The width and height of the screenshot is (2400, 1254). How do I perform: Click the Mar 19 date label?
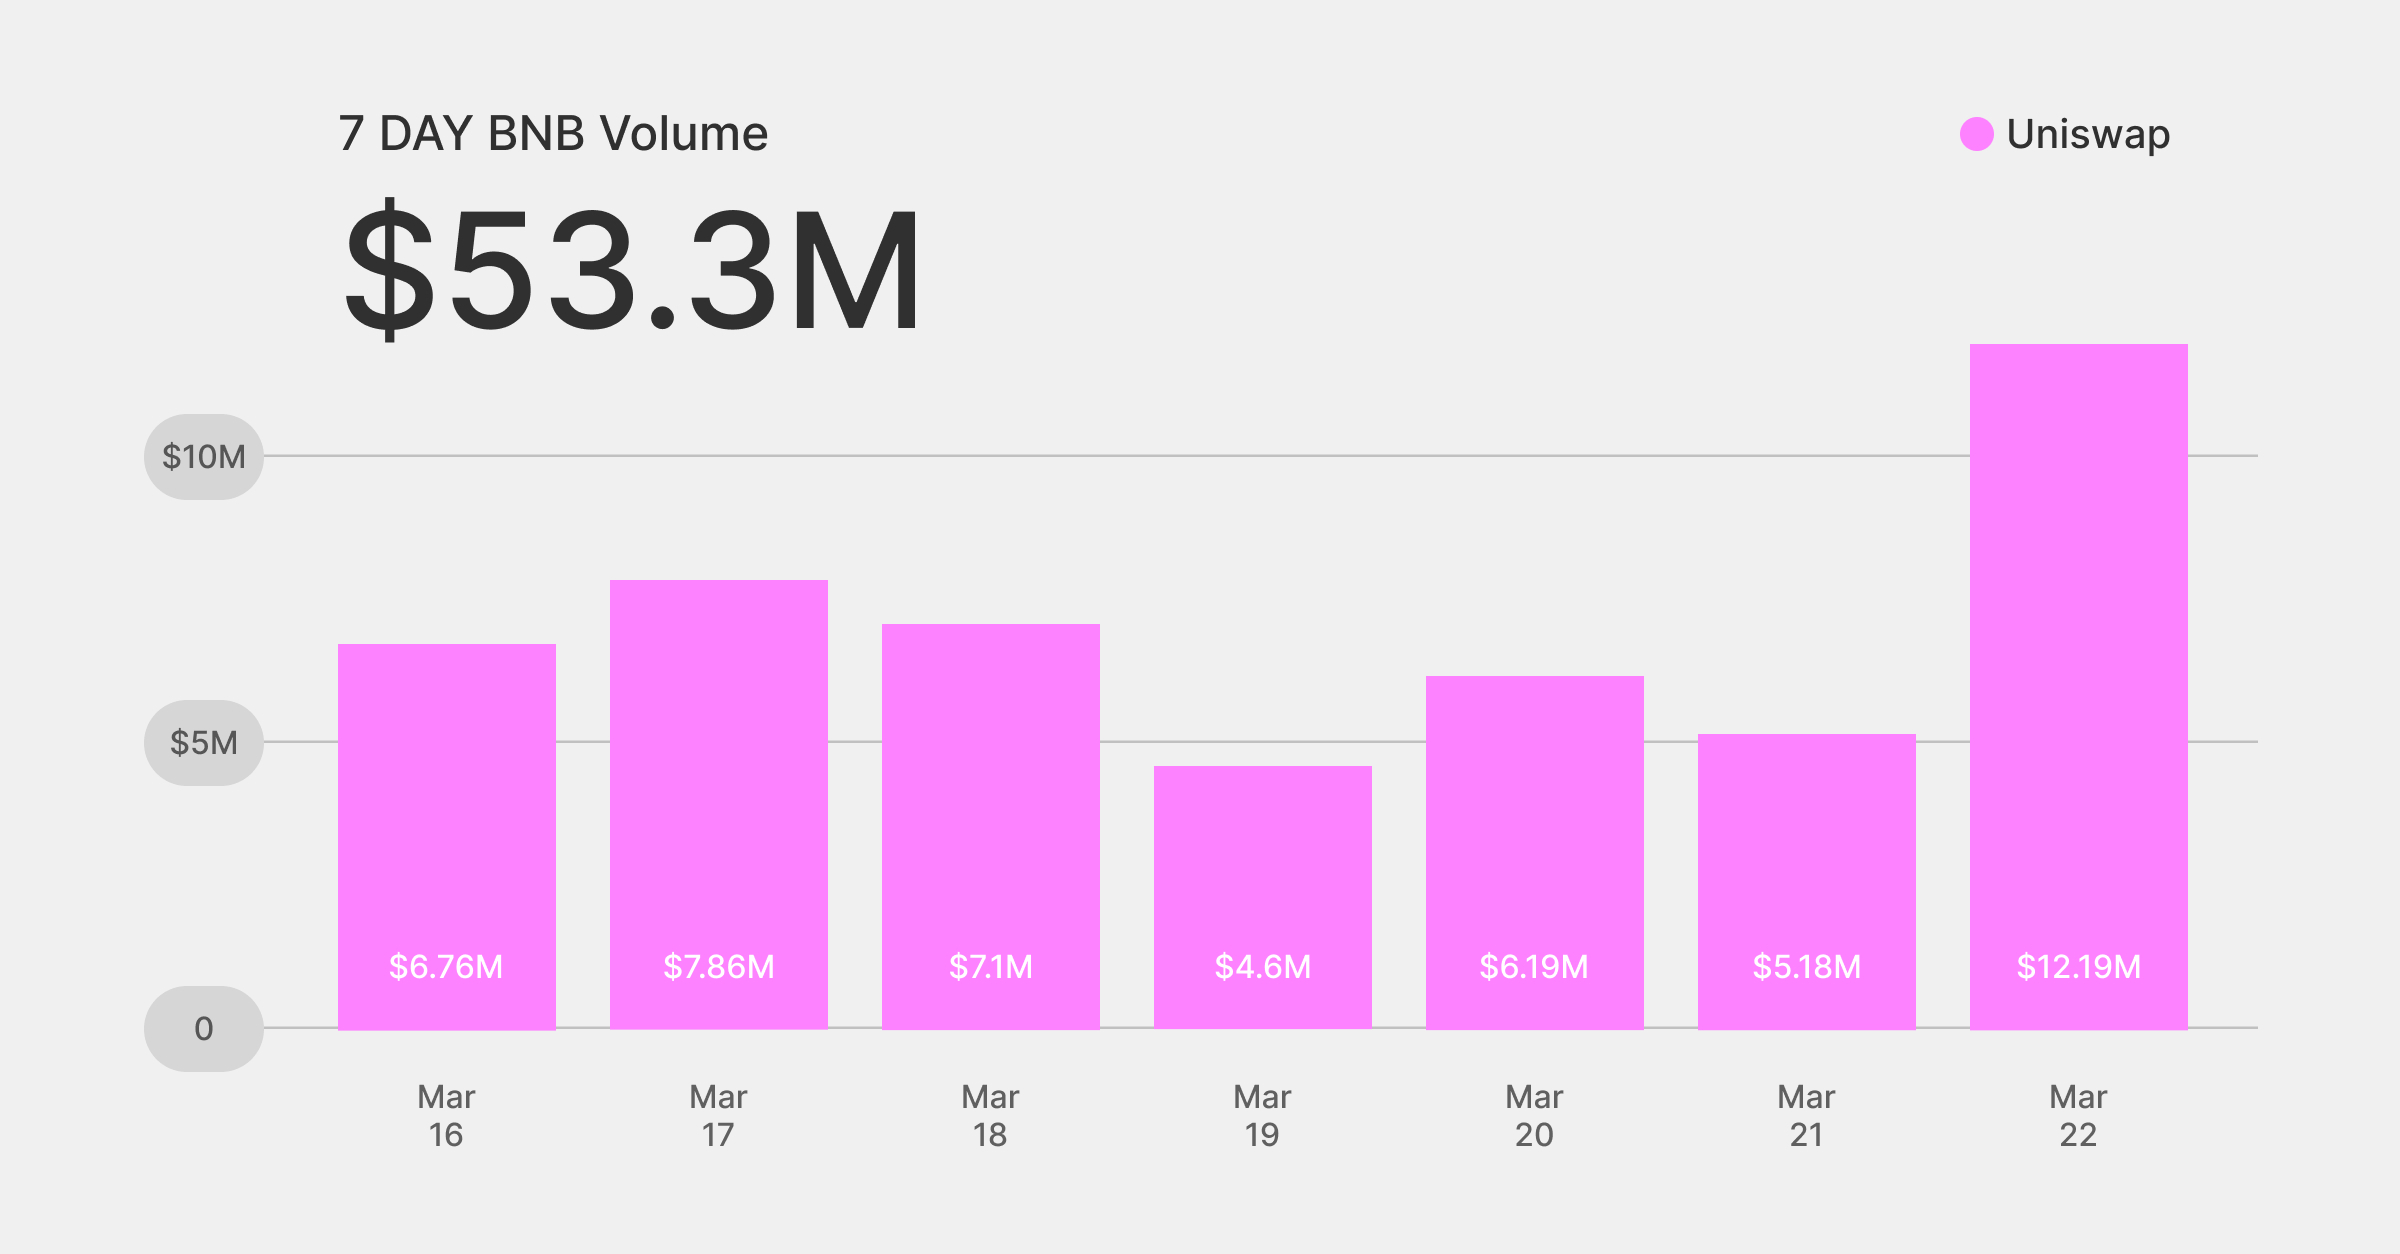tap(1262, 1116)
